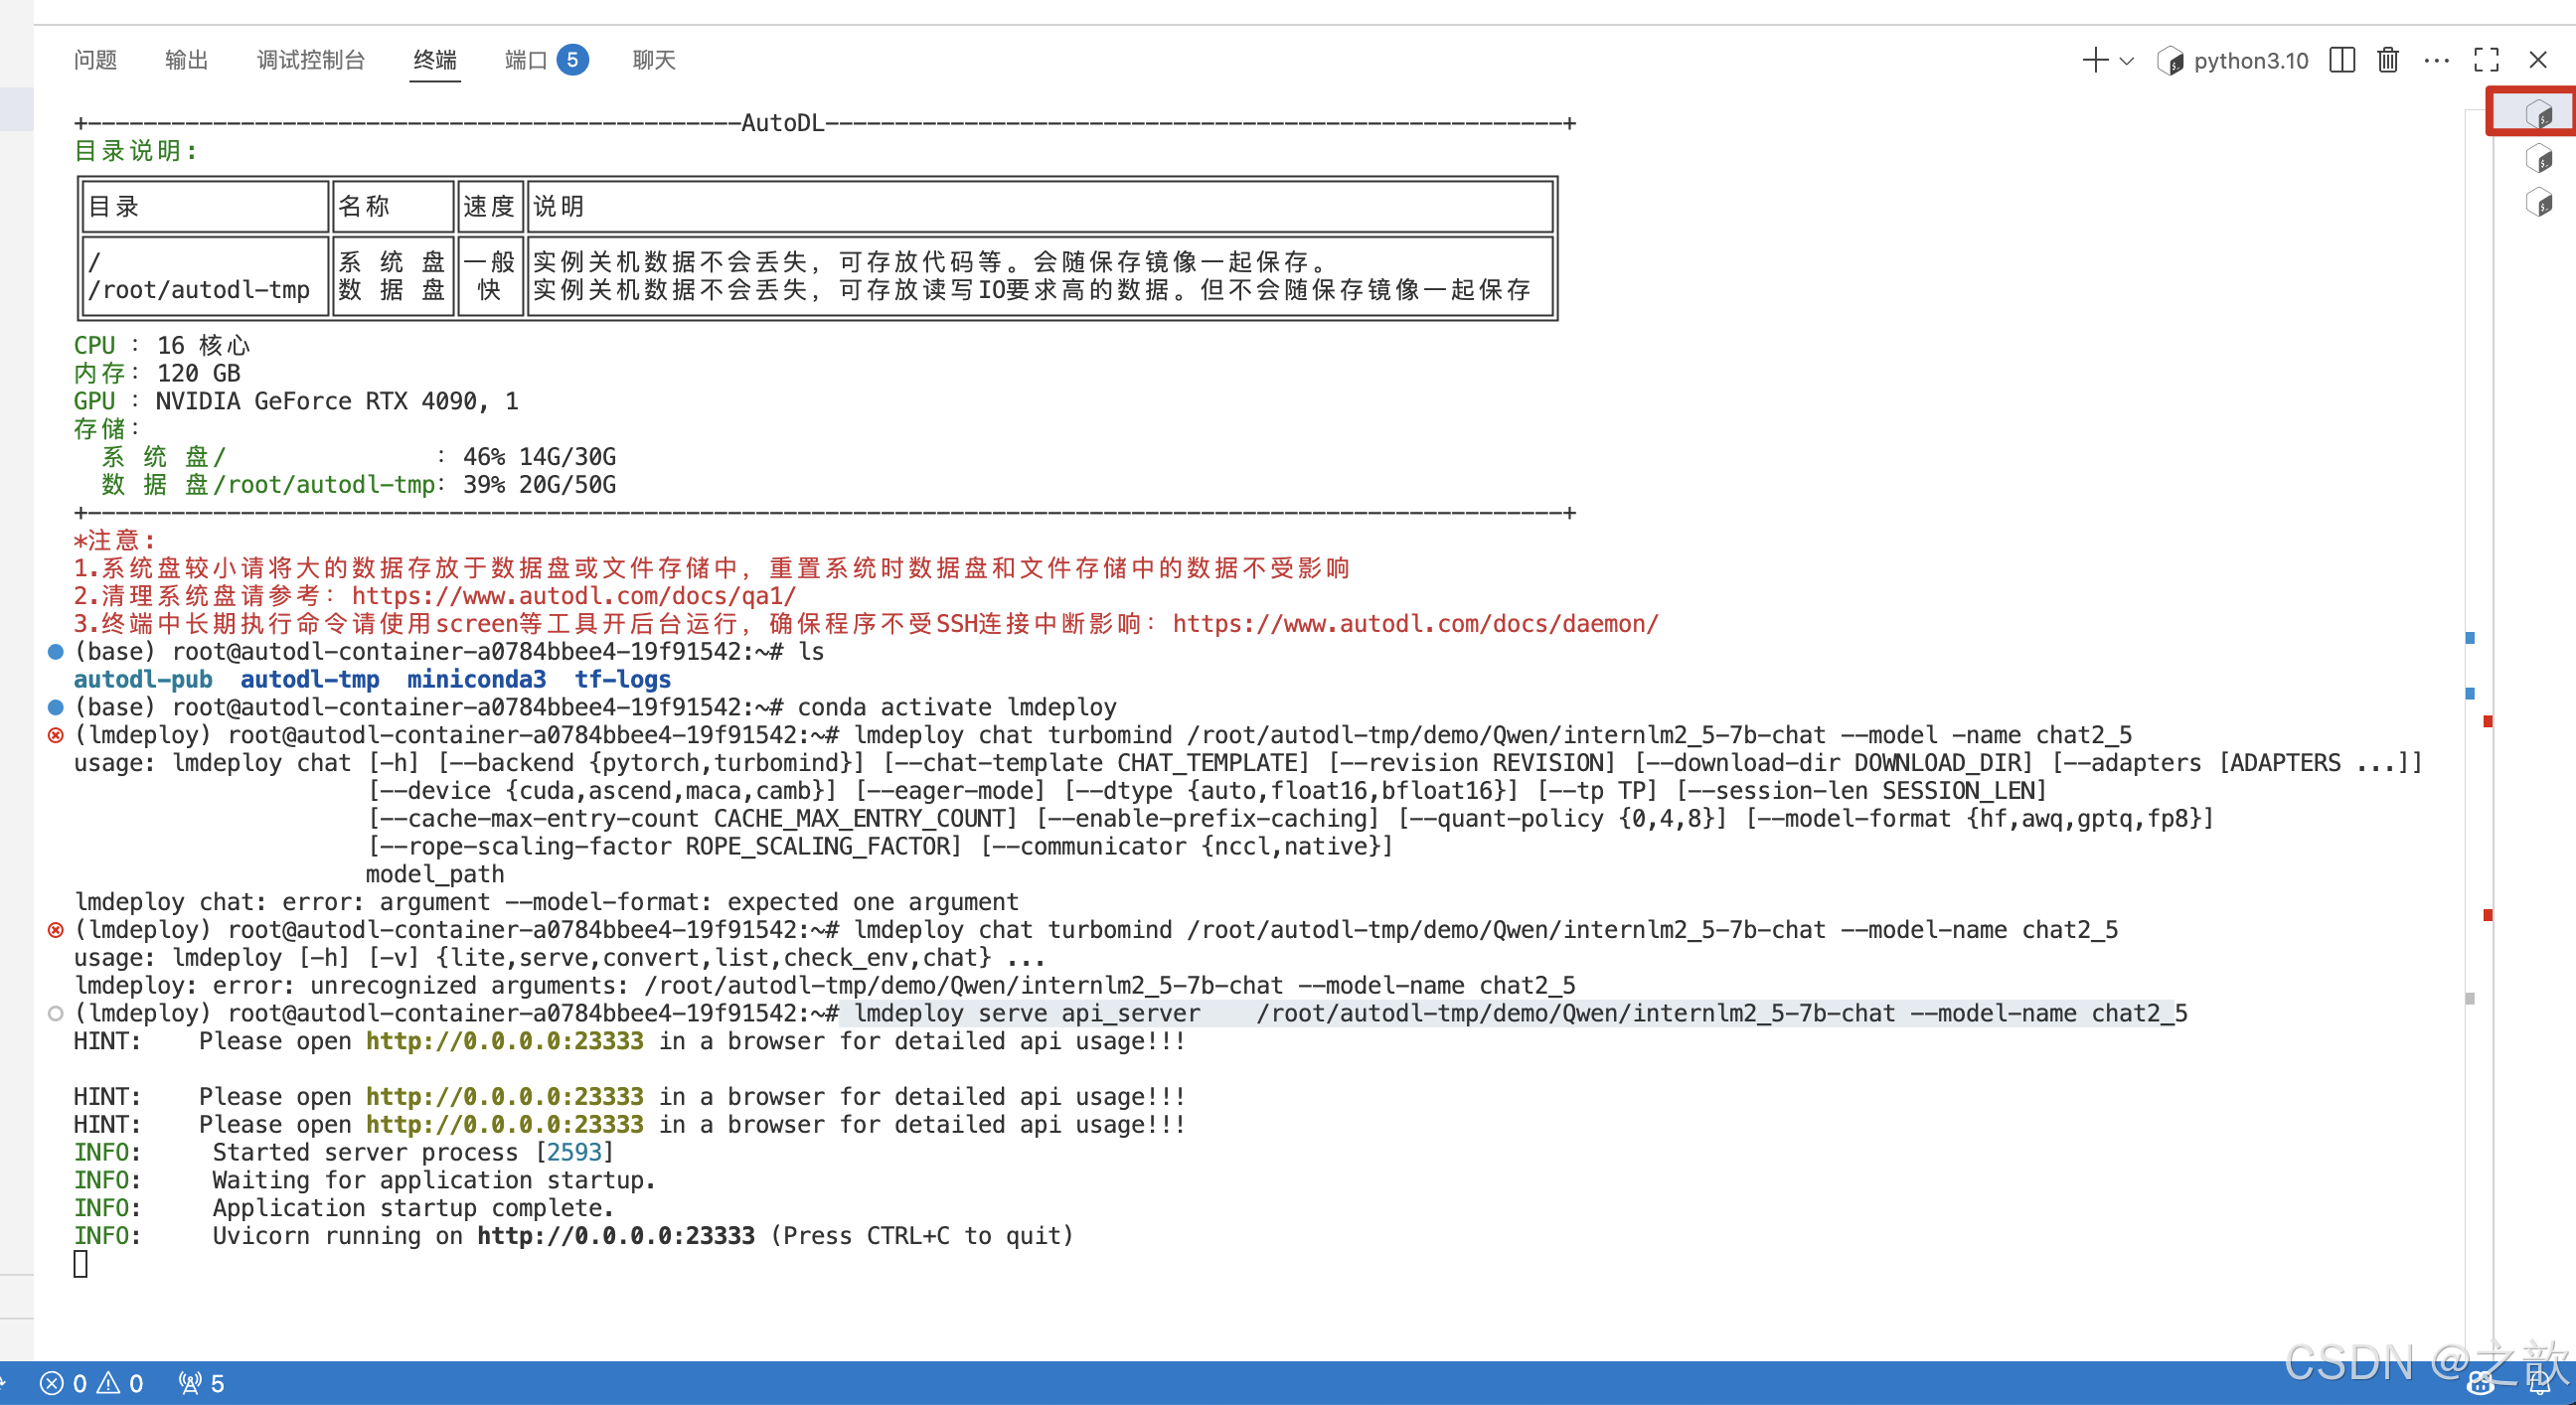Click the autodl-tmp directory in the ls output

pyautogui.click(x=310, y=680)
